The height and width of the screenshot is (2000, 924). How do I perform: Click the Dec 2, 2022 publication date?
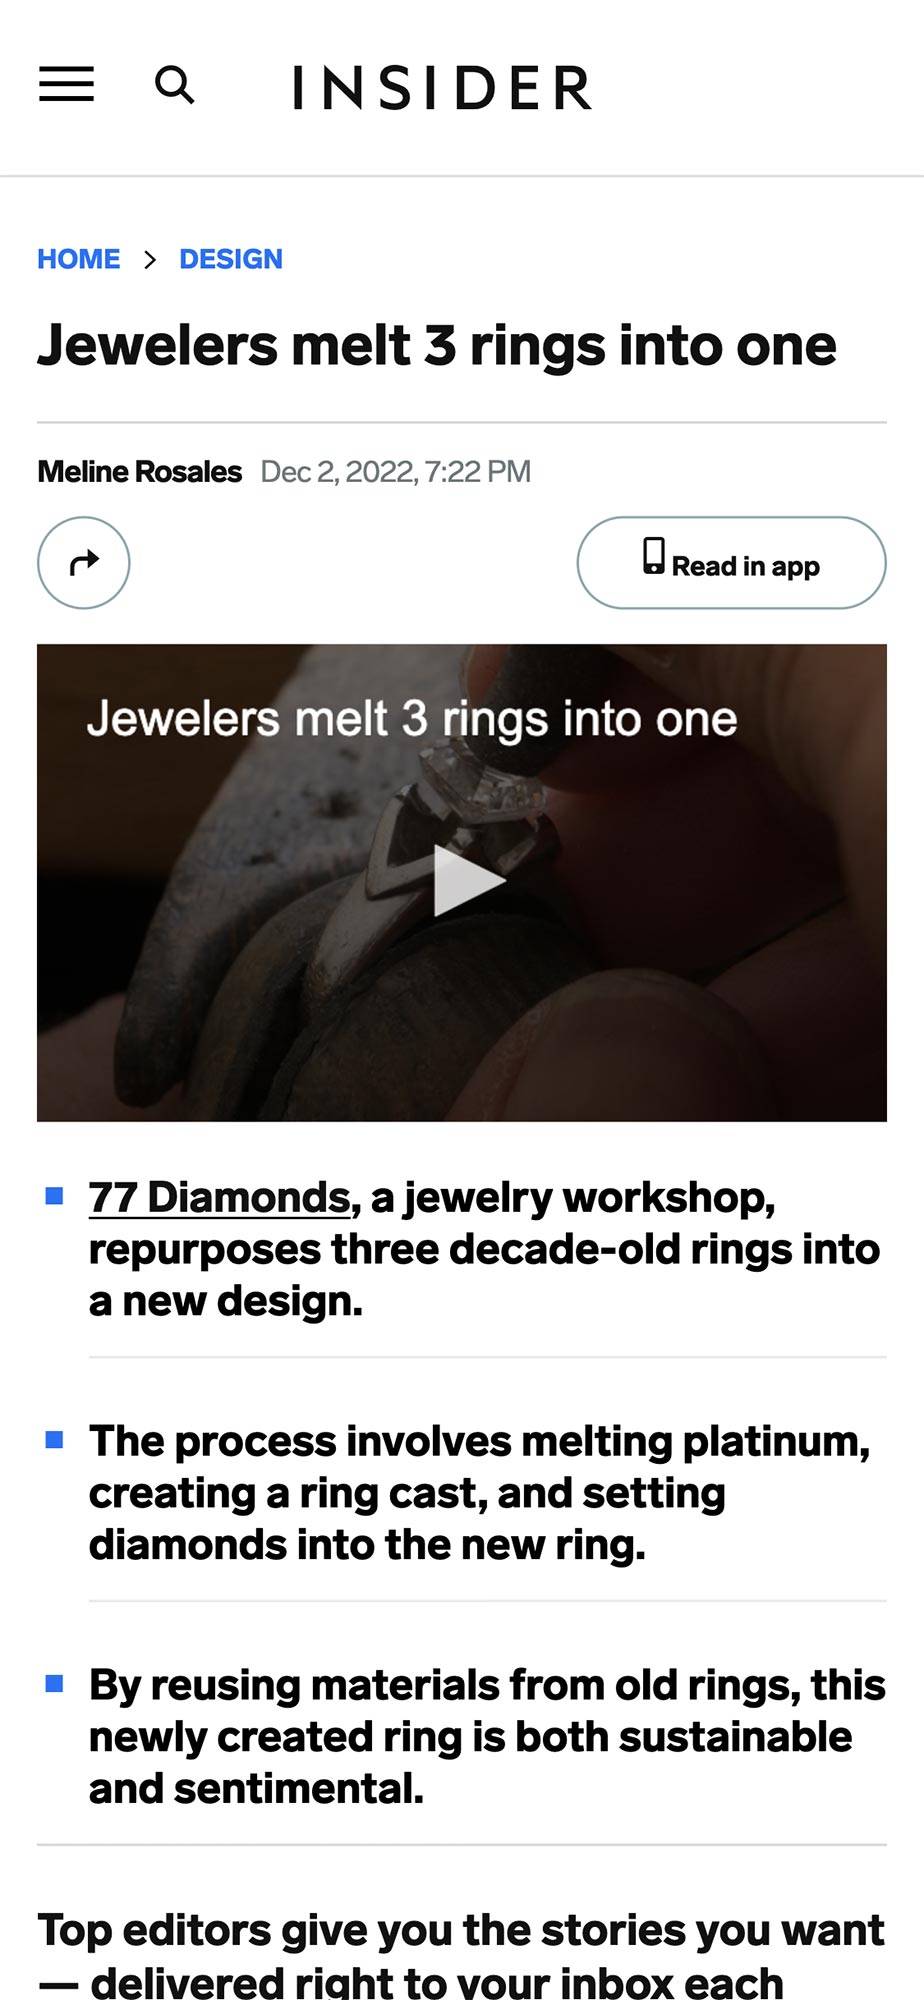tap(395, 472)
